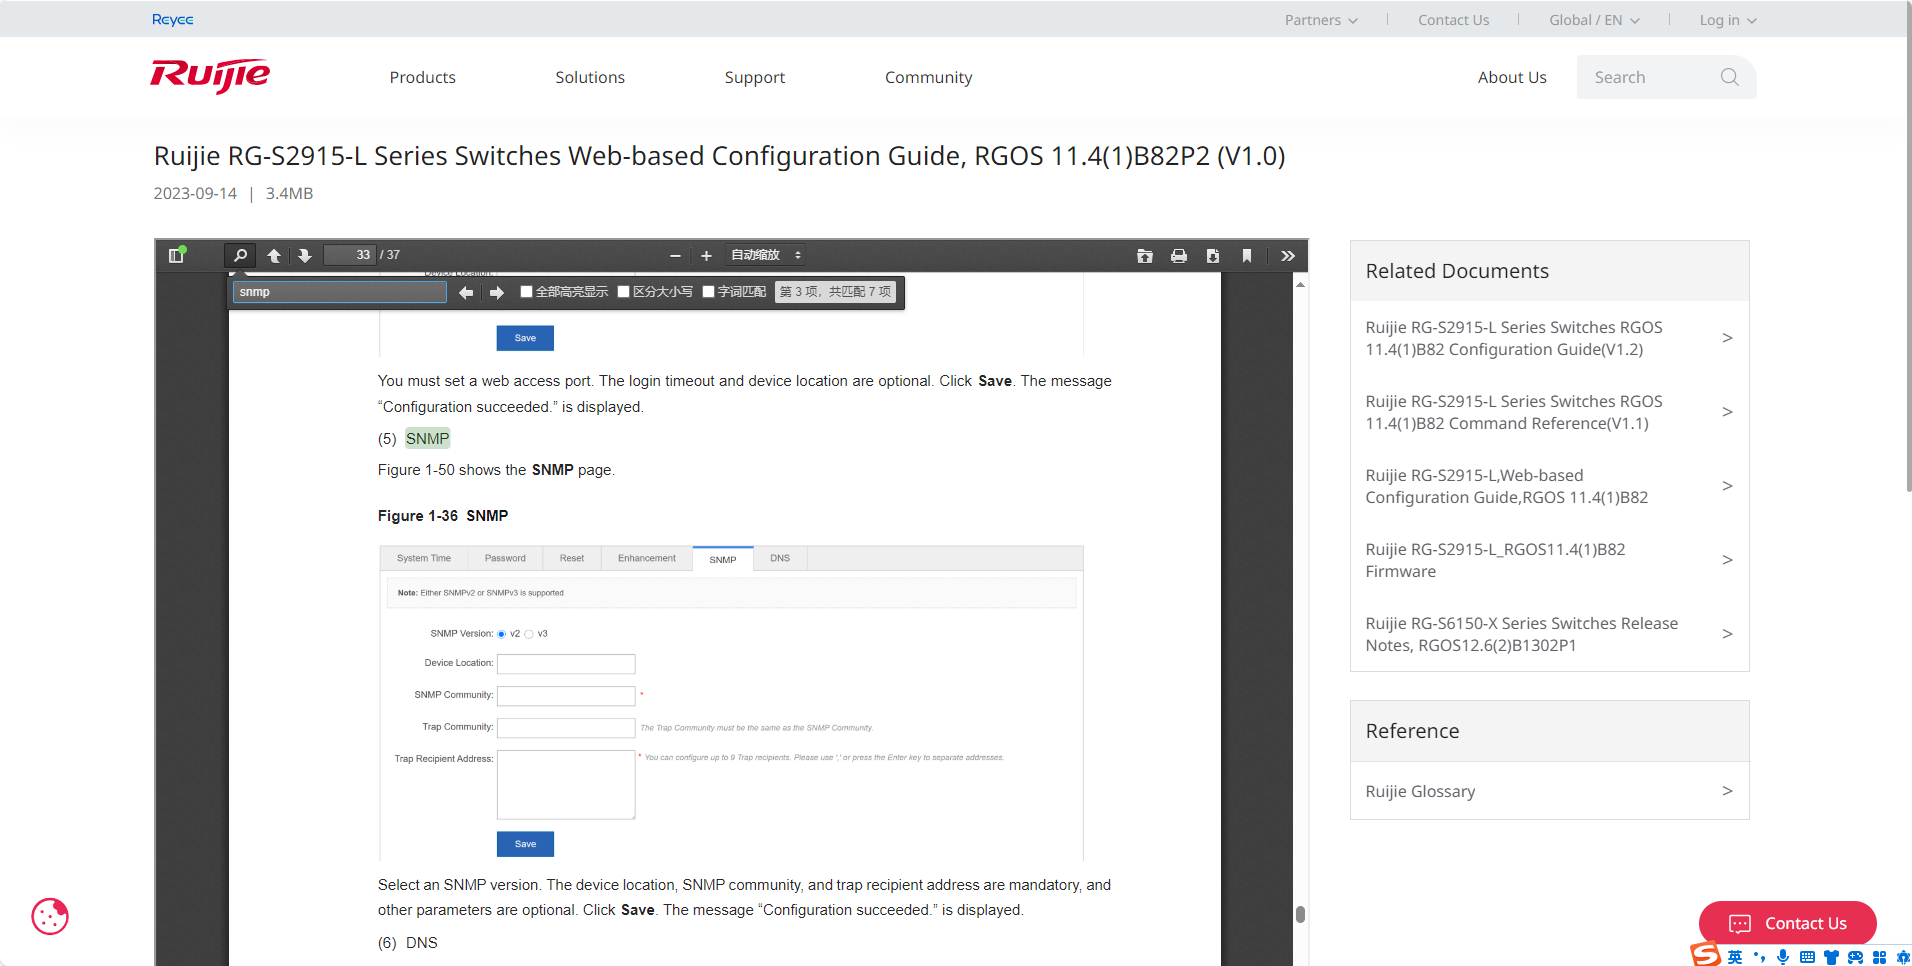Open the Log in dropdown
The height and width of the screenshot is (966, 1912).
1728,20
